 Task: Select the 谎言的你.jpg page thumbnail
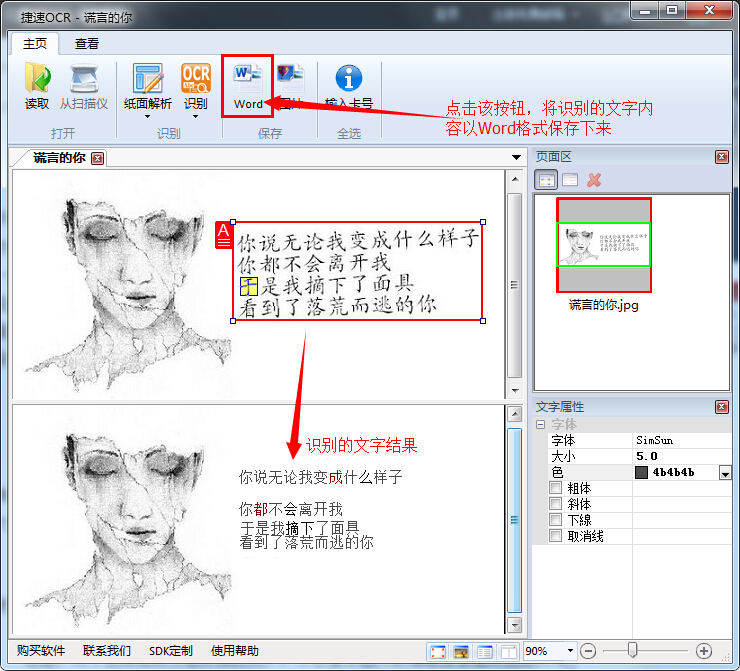pos(604,245)
